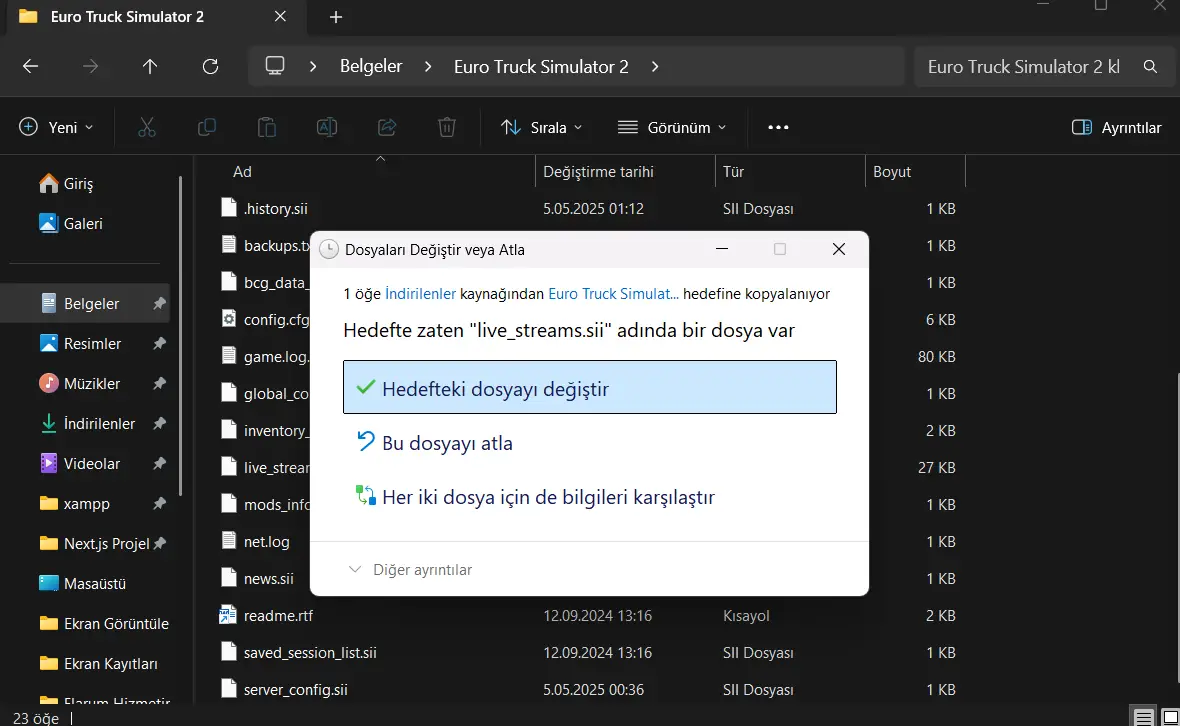Click the Paste clipboard icon
The height and width of the screenshot is (726, 1180).
coord(266,127)
